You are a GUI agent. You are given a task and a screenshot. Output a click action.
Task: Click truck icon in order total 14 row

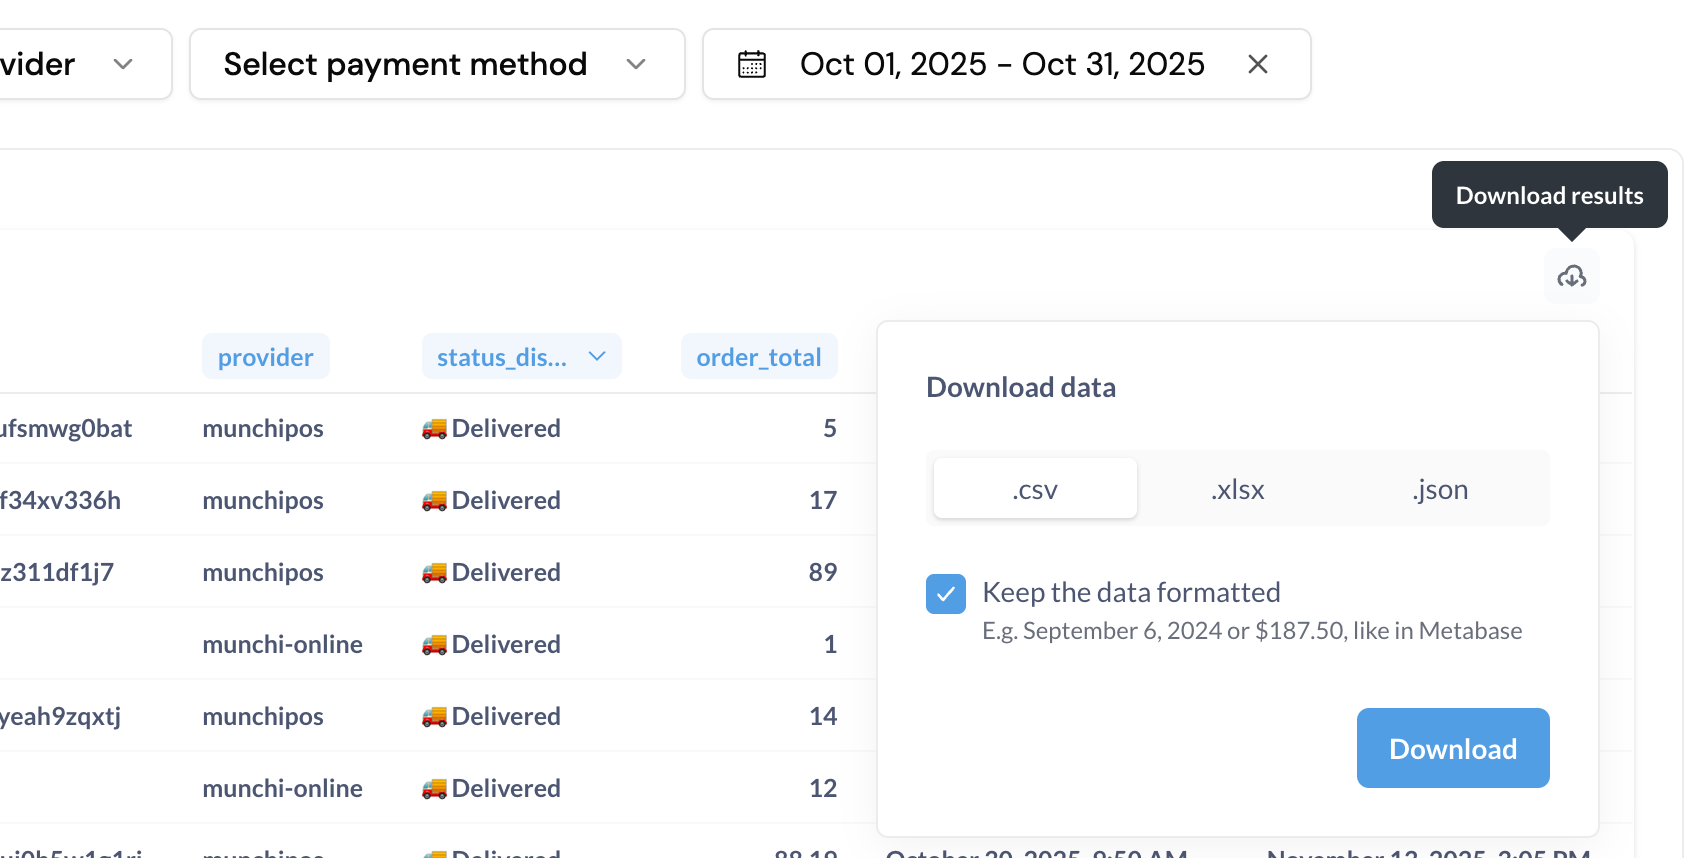(434, 717)
